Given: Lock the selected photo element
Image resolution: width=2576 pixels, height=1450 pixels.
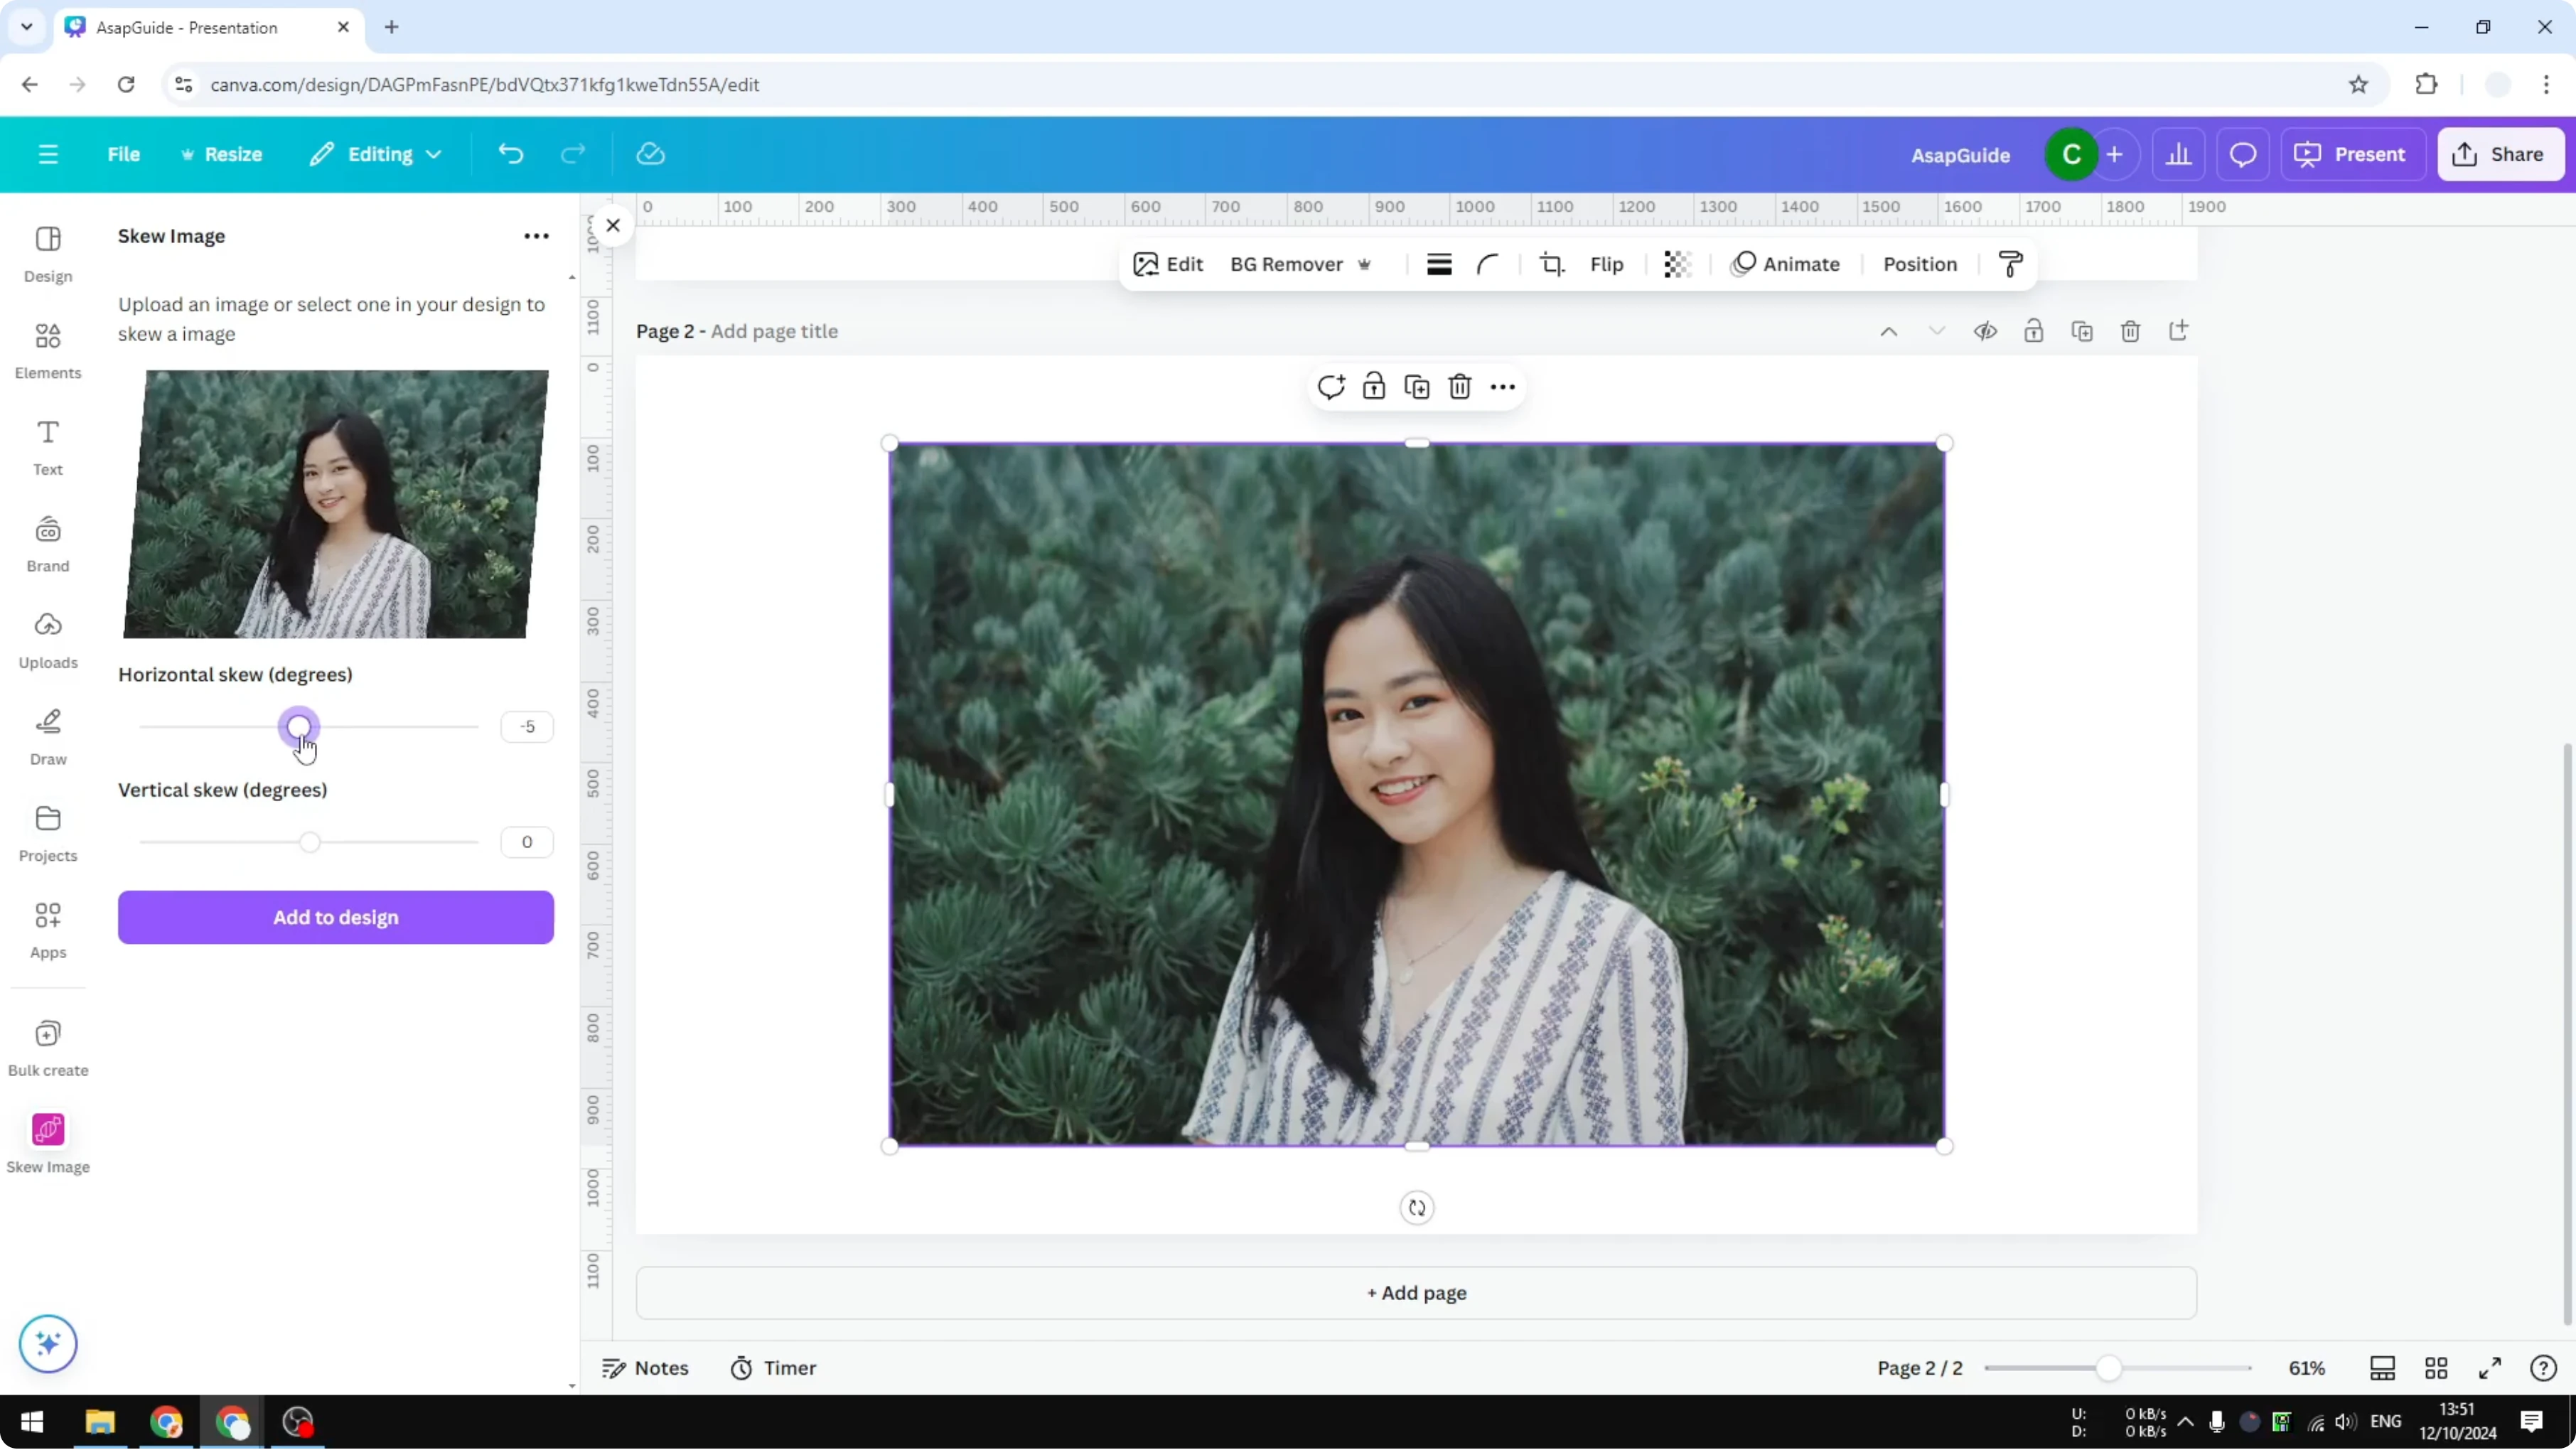Looking at the screenshot, I should coord(1374,386).
